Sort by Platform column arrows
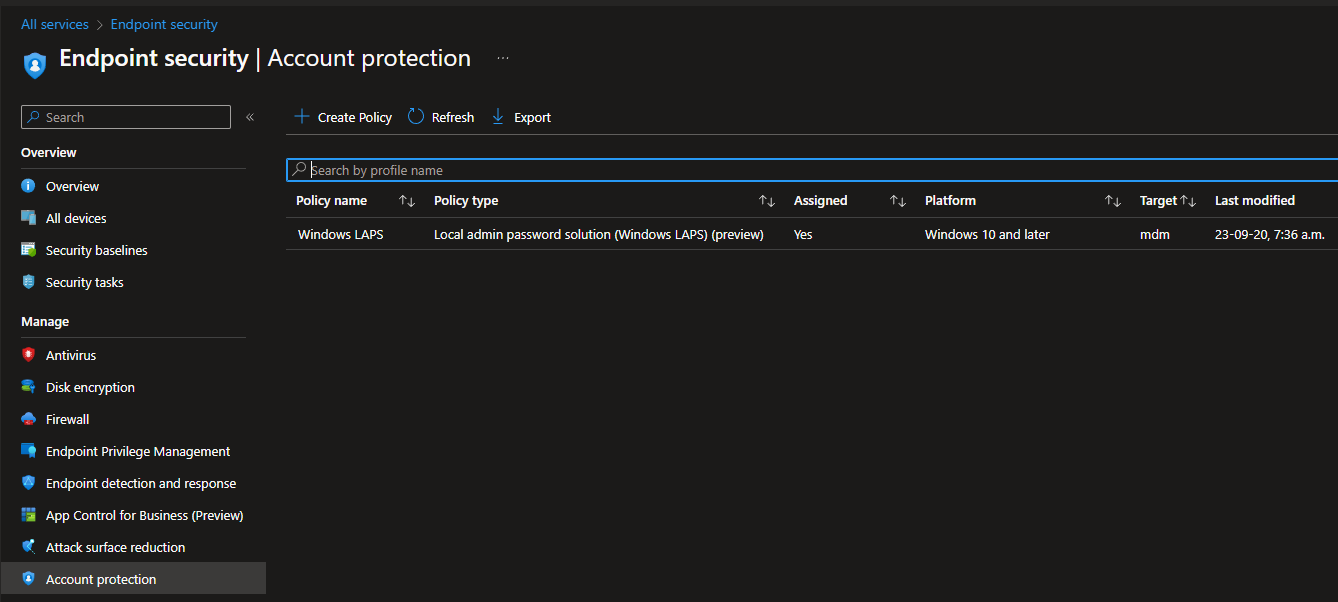1338x602 pixels. click(x=1113, y=201)
